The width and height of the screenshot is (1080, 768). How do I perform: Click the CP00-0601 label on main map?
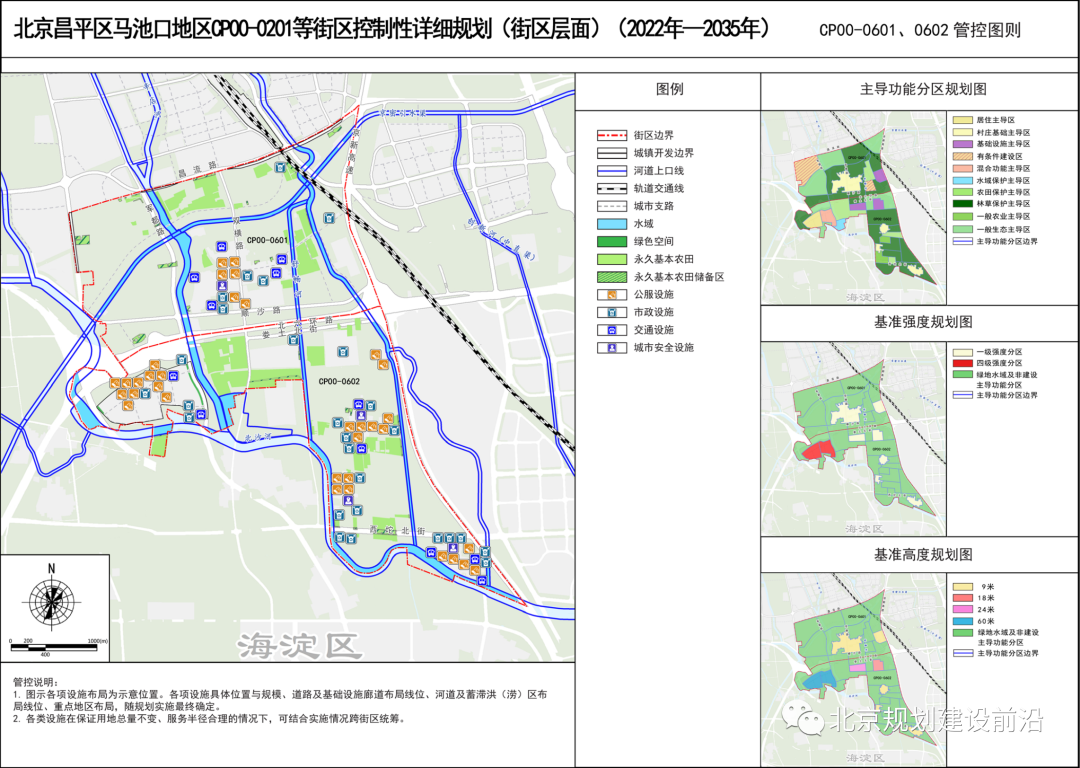pyautogui.click(x=268, y=240)
